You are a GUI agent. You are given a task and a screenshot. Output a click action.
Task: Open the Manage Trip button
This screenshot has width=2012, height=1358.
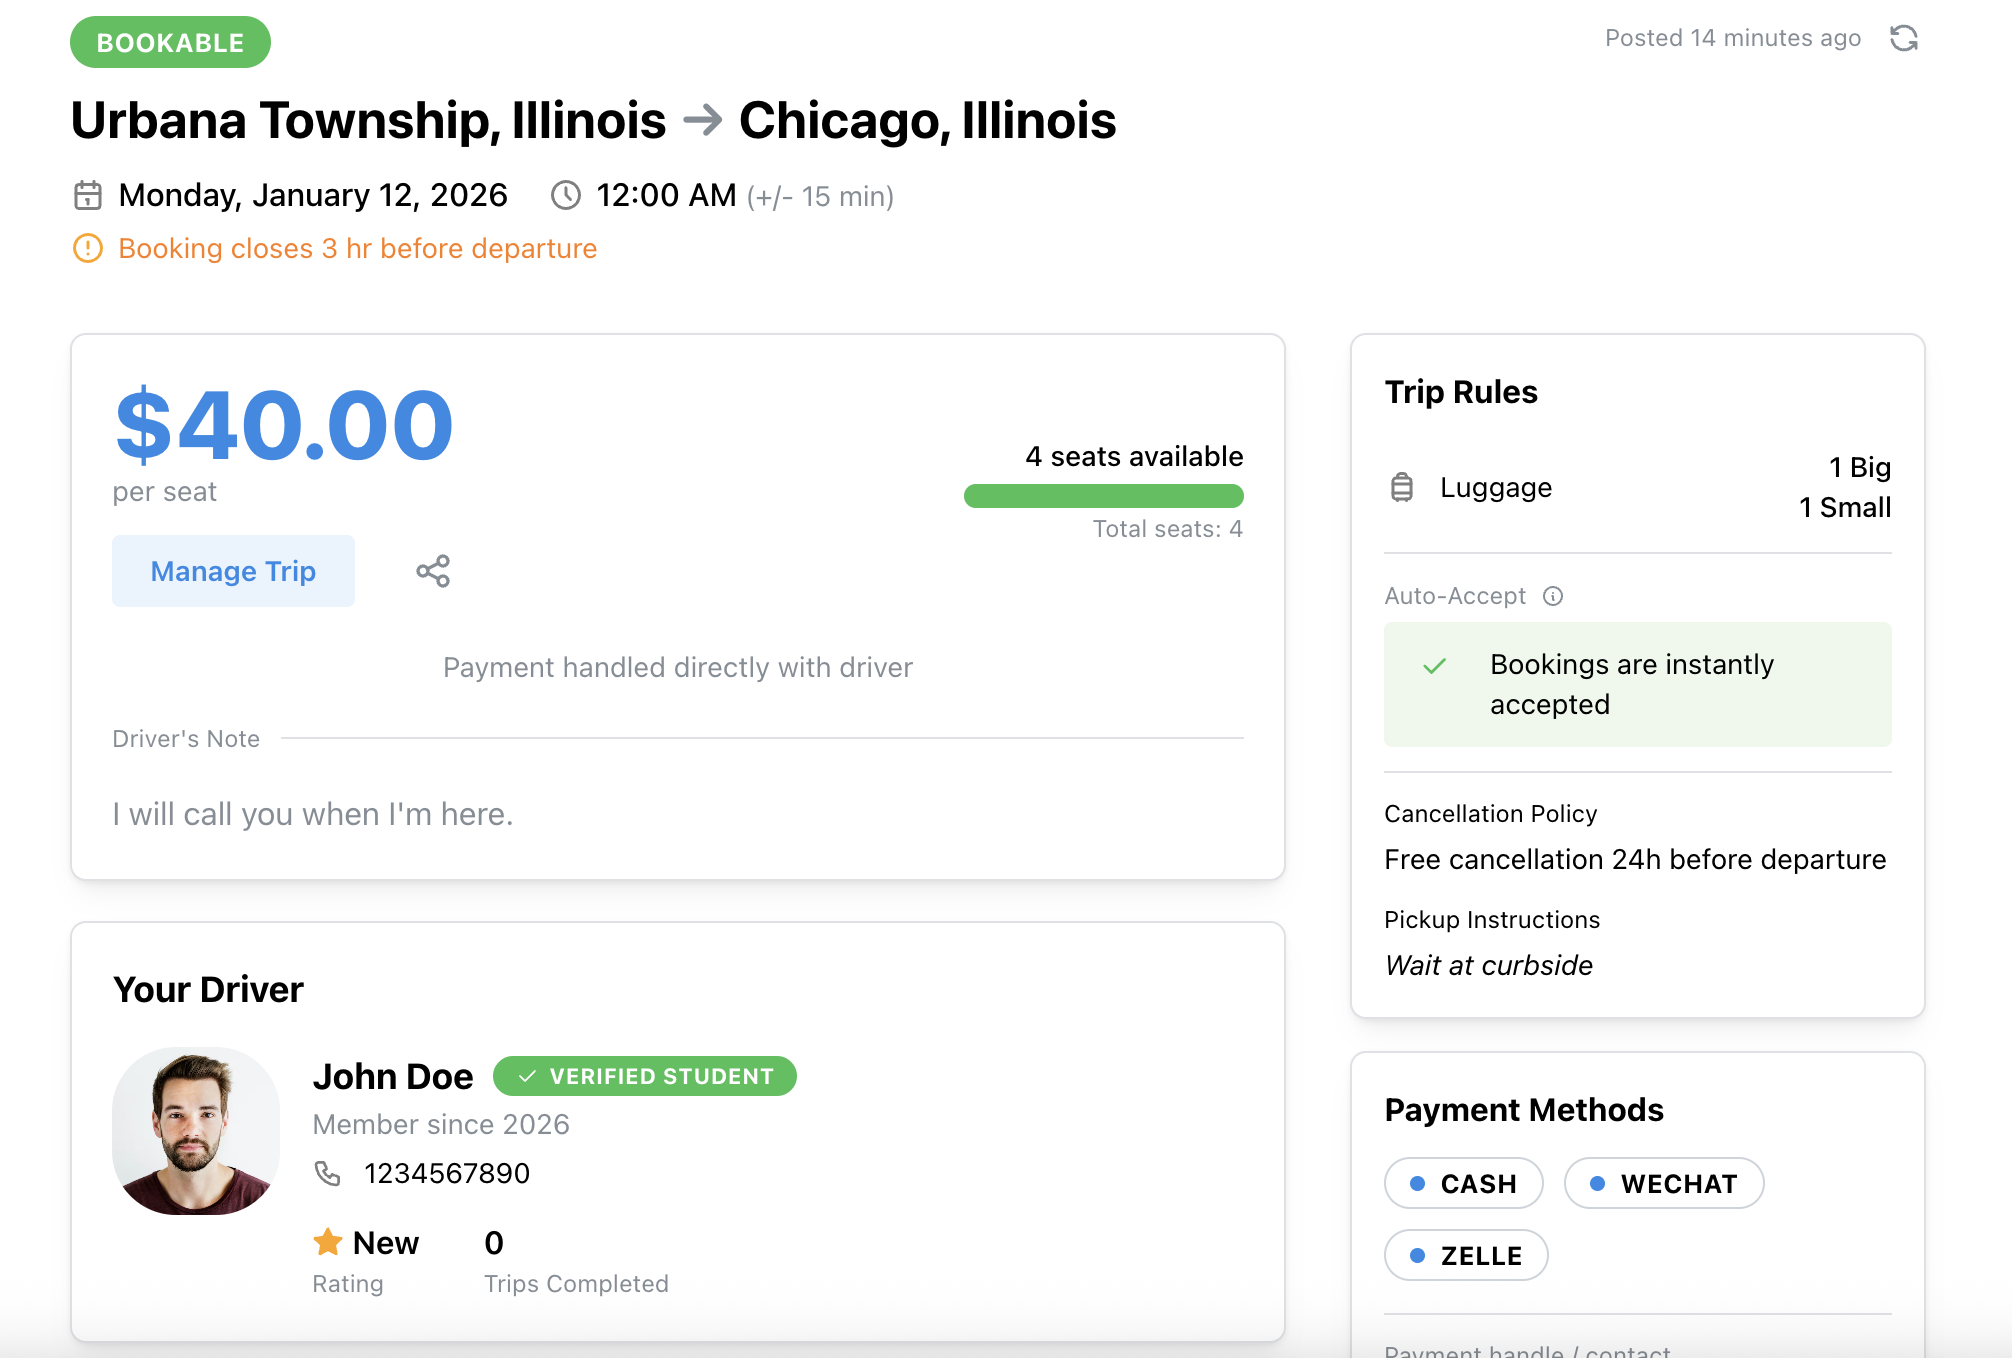tap(233, 571)
